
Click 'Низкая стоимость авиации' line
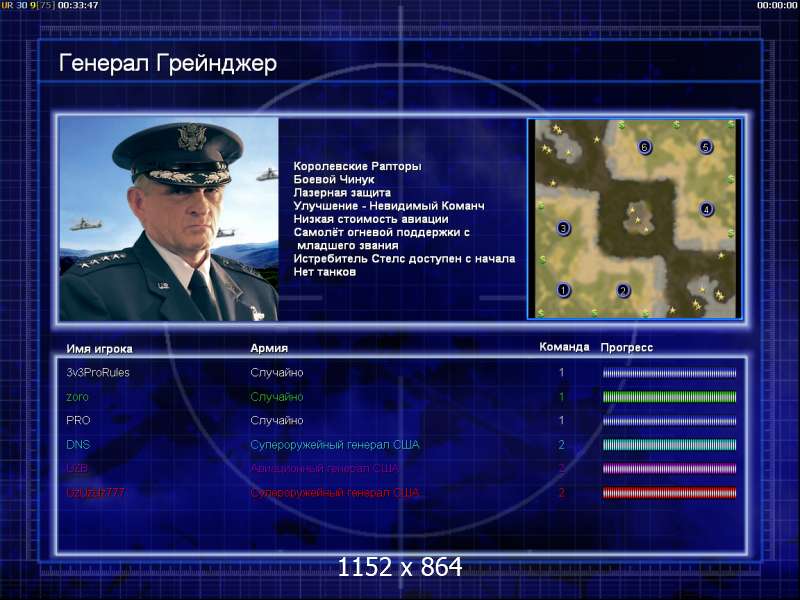coord(371,219)
